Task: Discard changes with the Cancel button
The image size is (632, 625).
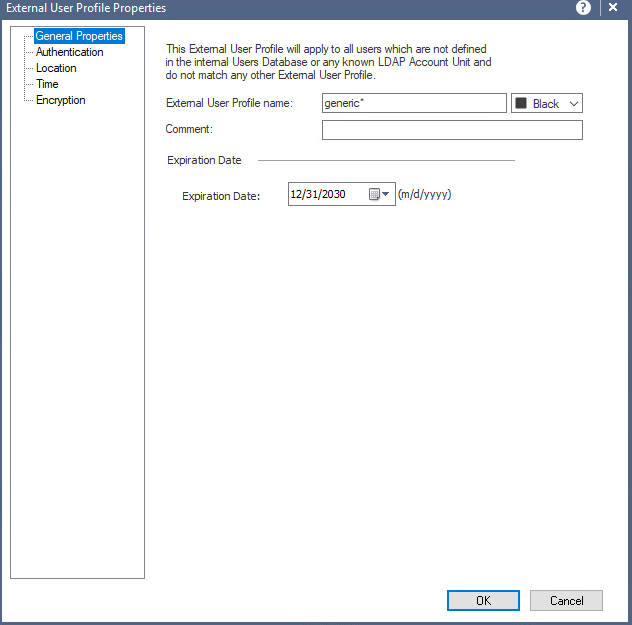Action: (x=566, y=600)
